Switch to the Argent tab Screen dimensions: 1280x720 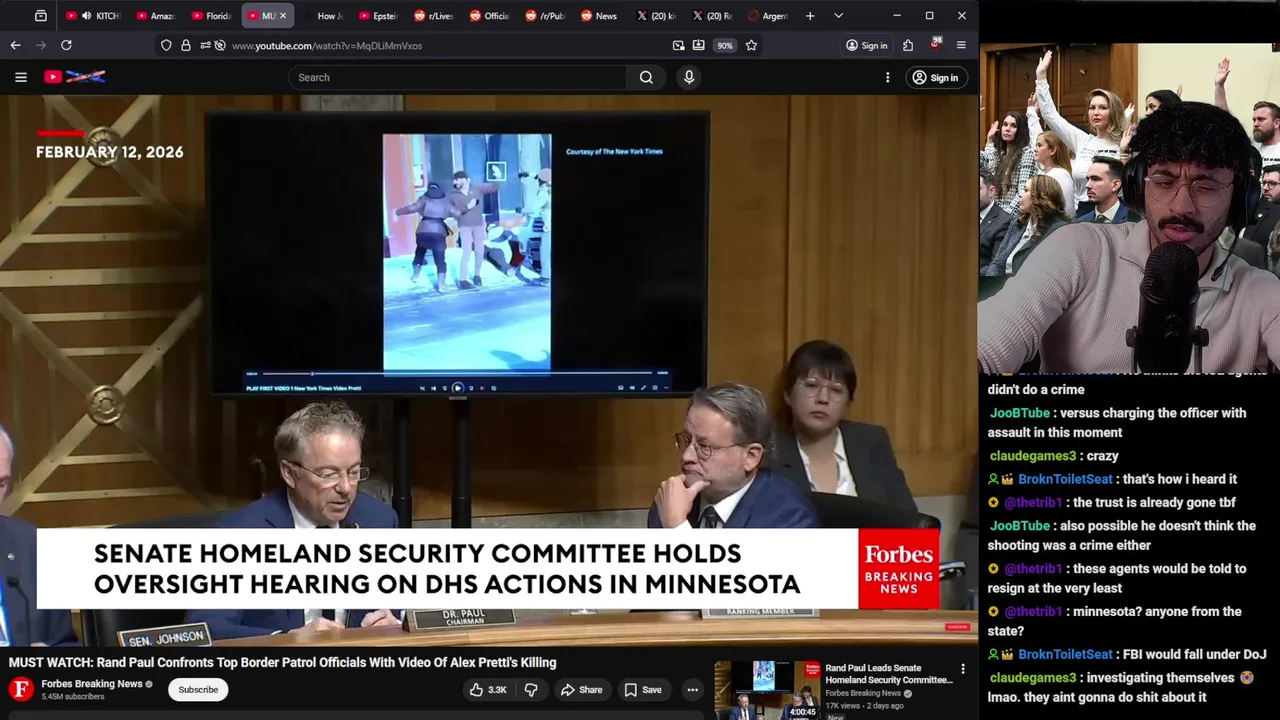tap(768, 16)
